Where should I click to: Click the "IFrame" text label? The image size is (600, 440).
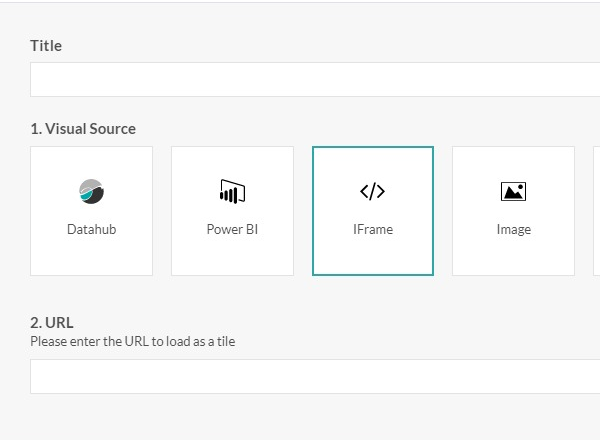point(372,230)
